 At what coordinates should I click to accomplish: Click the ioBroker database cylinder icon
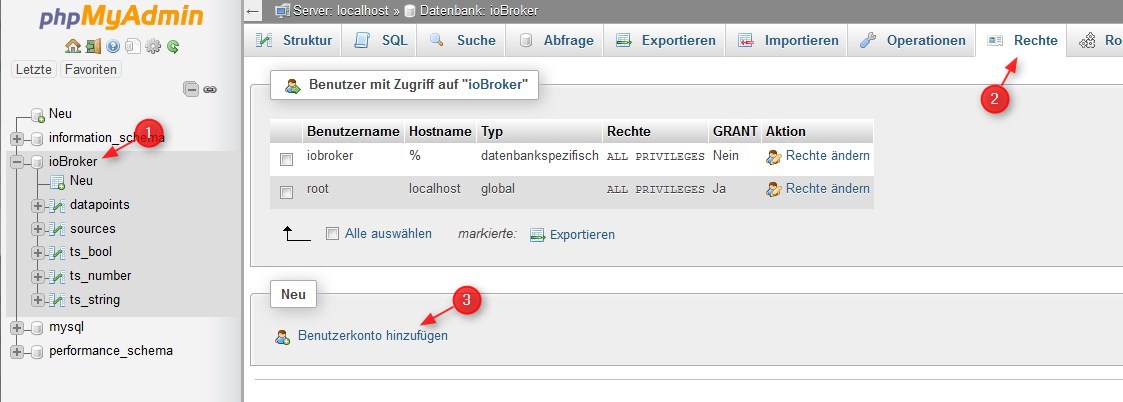click(x=37, y=162)
